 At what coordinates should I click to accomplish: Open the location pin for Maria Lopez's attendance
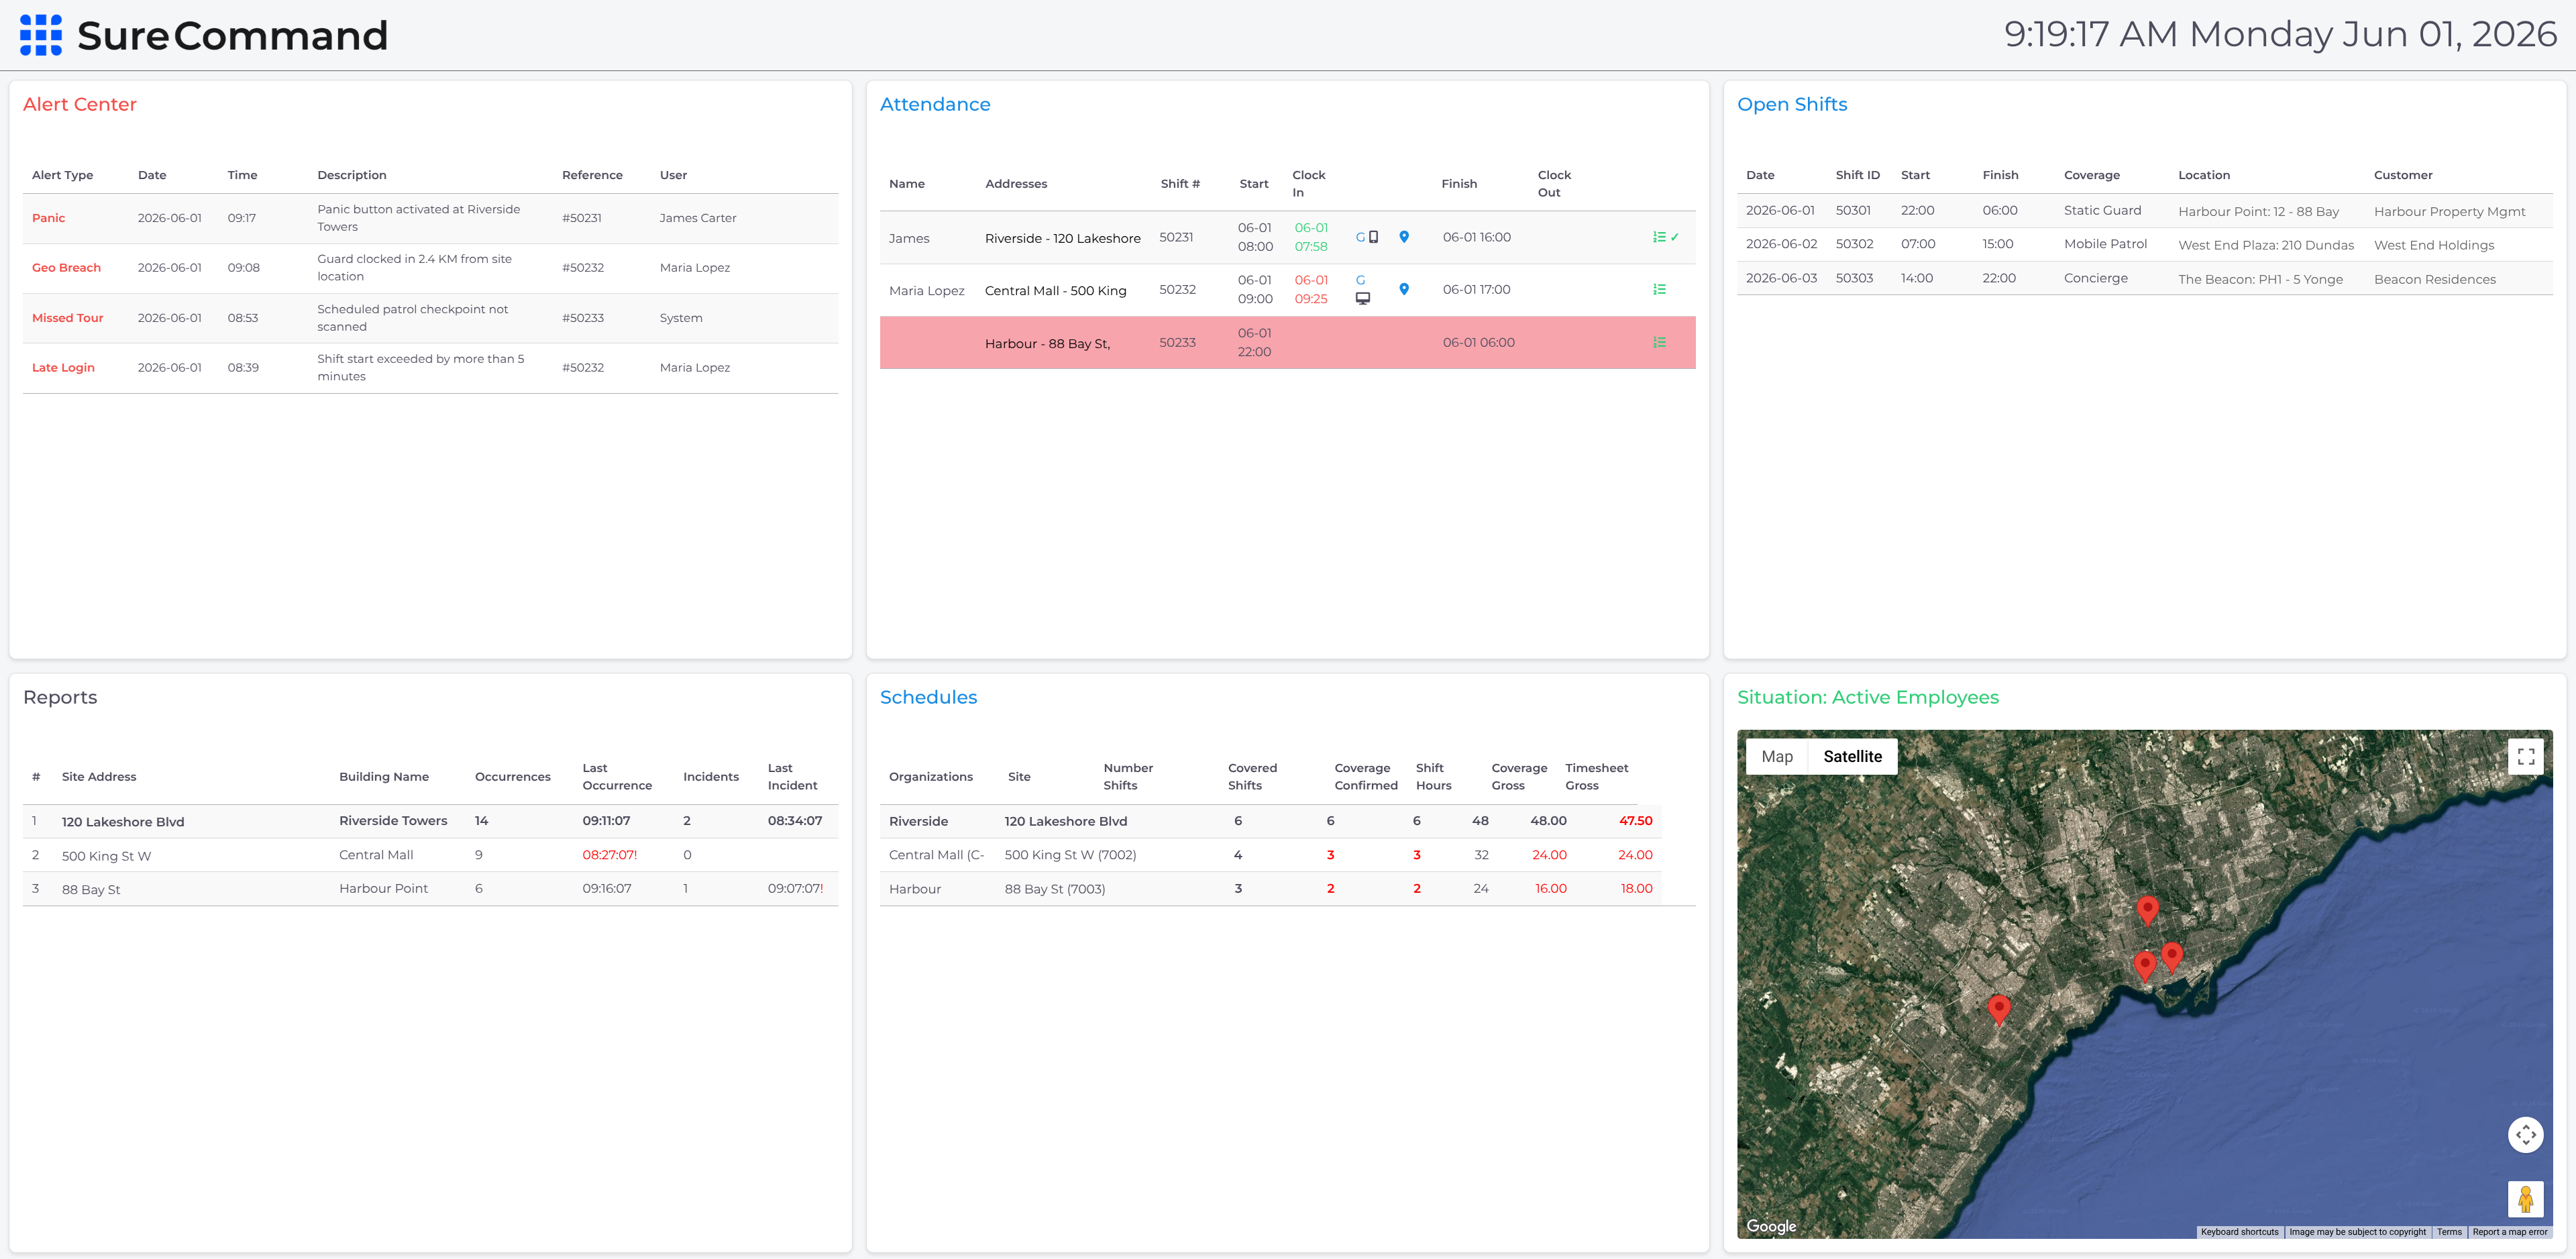click(1404, 289)
